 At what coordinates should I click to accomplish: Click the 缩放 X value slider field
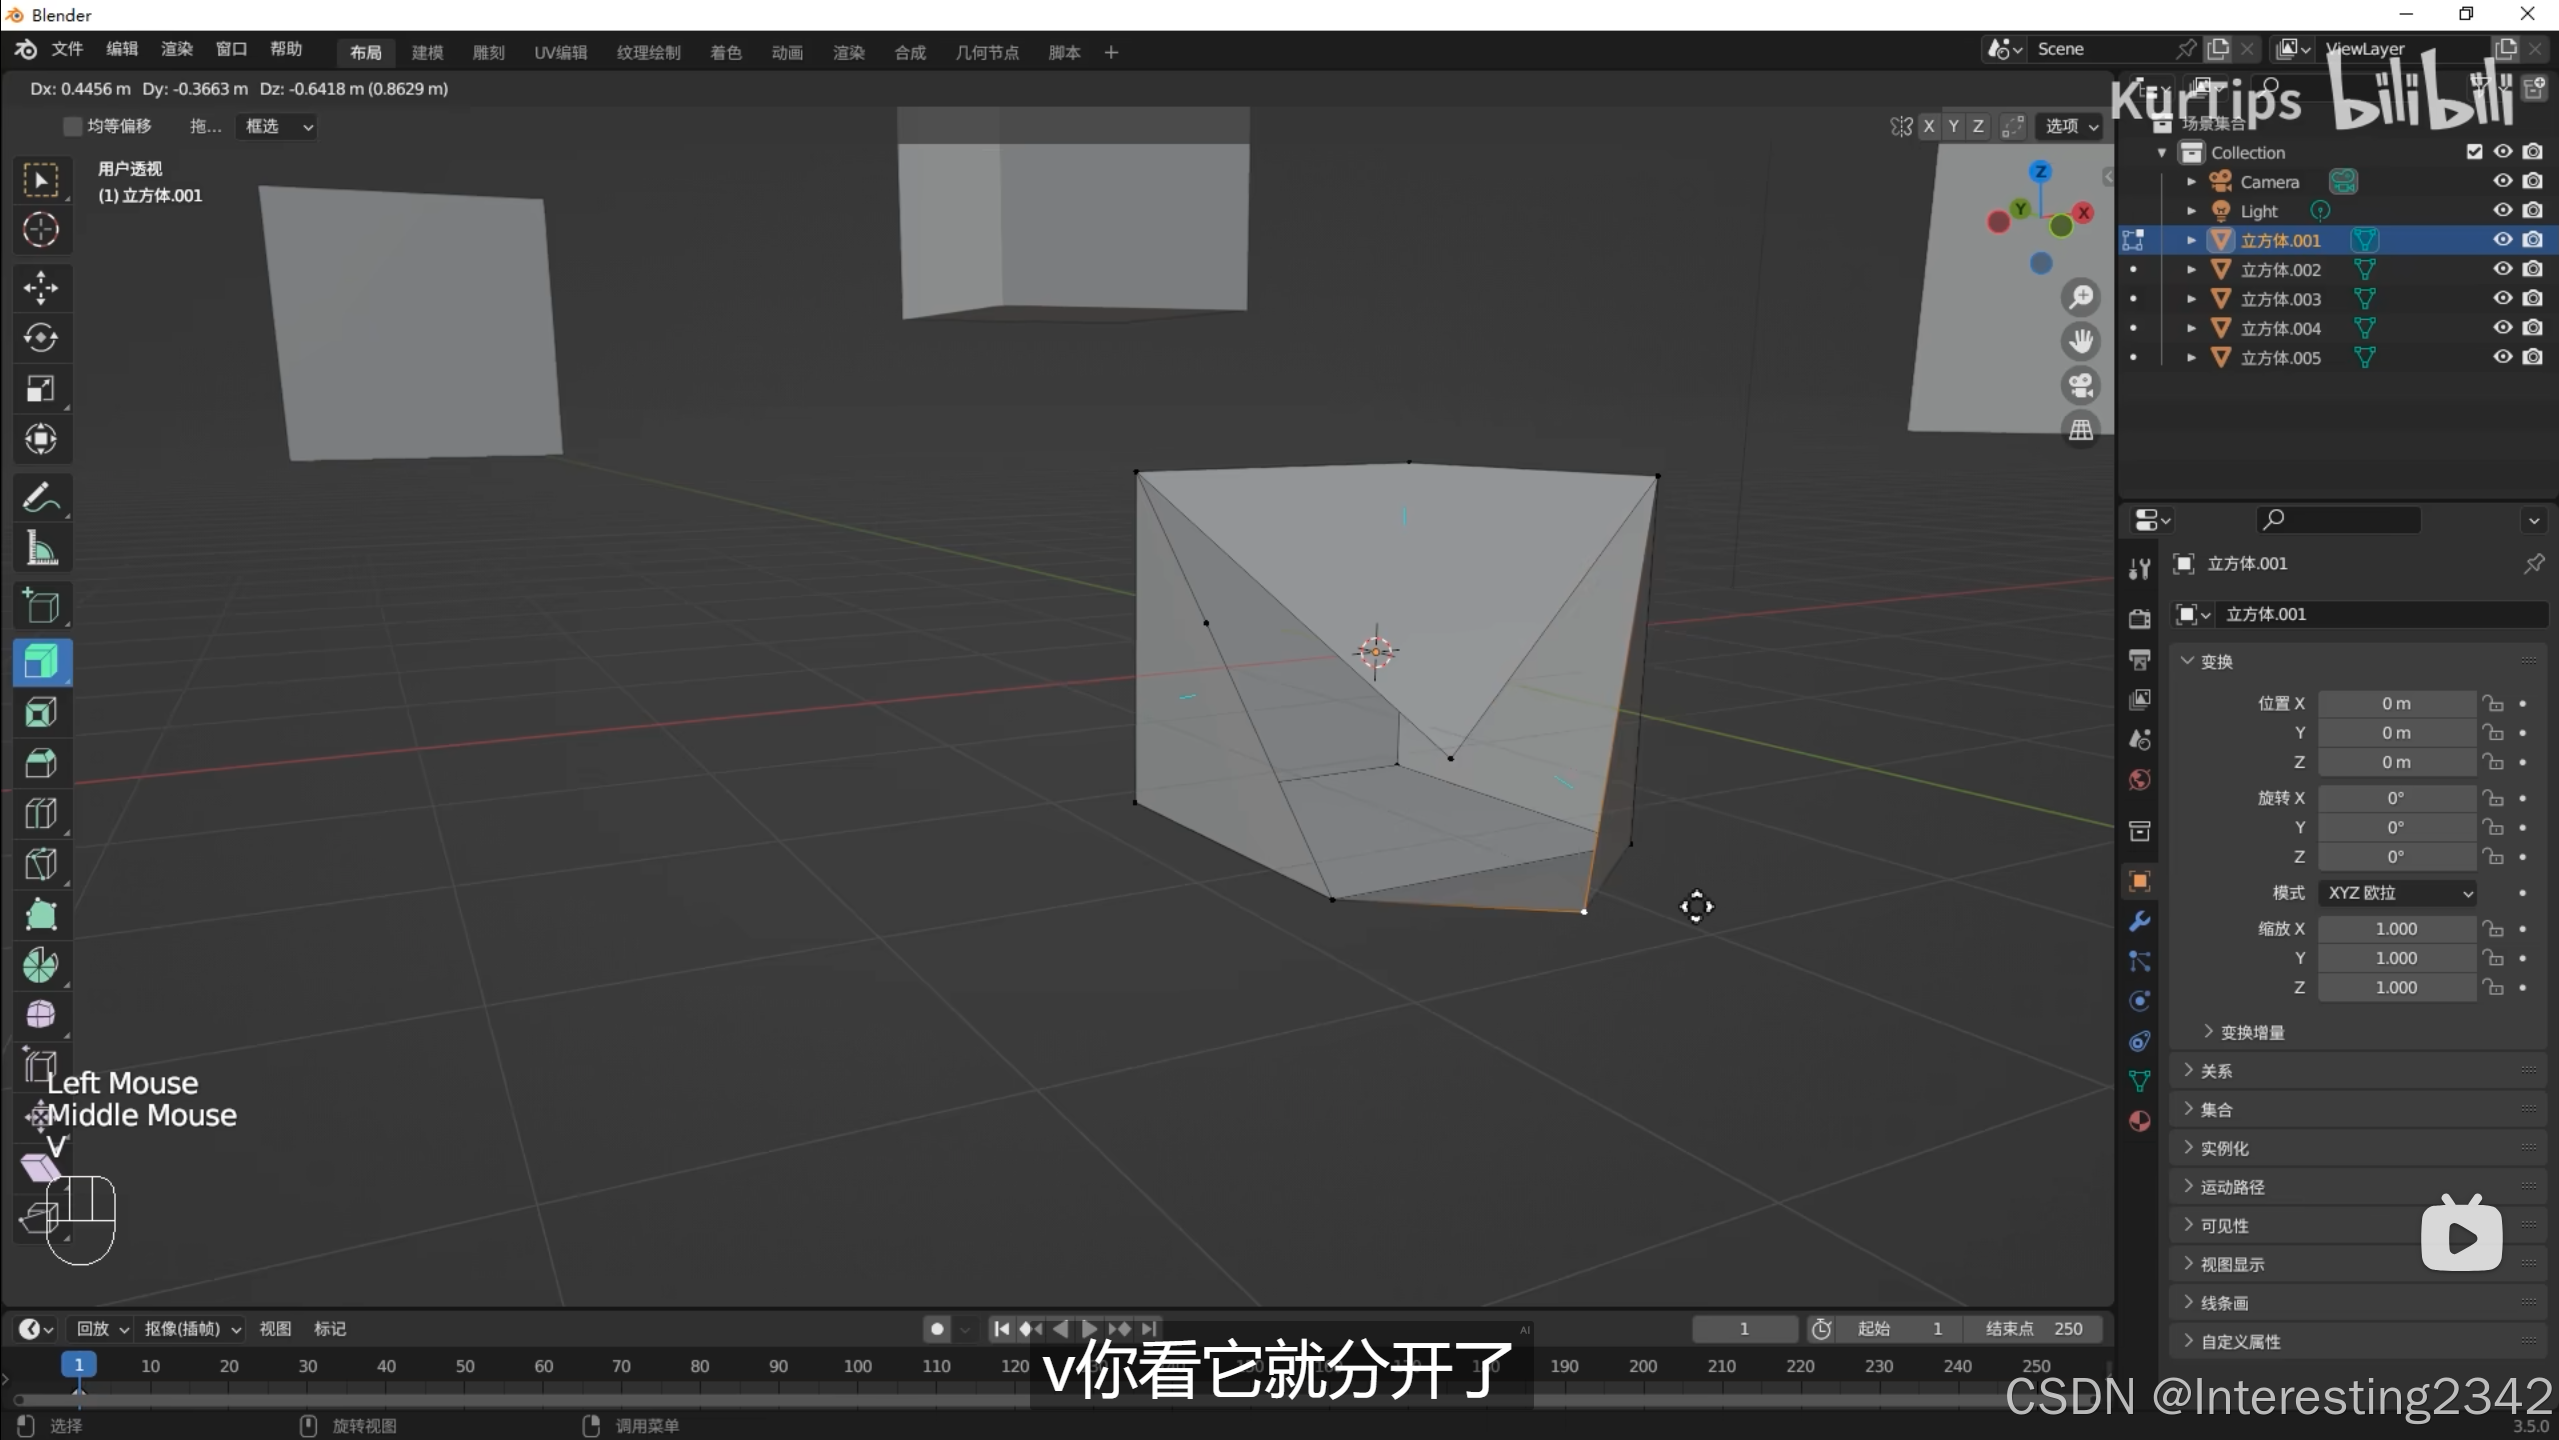(2396, 929)
